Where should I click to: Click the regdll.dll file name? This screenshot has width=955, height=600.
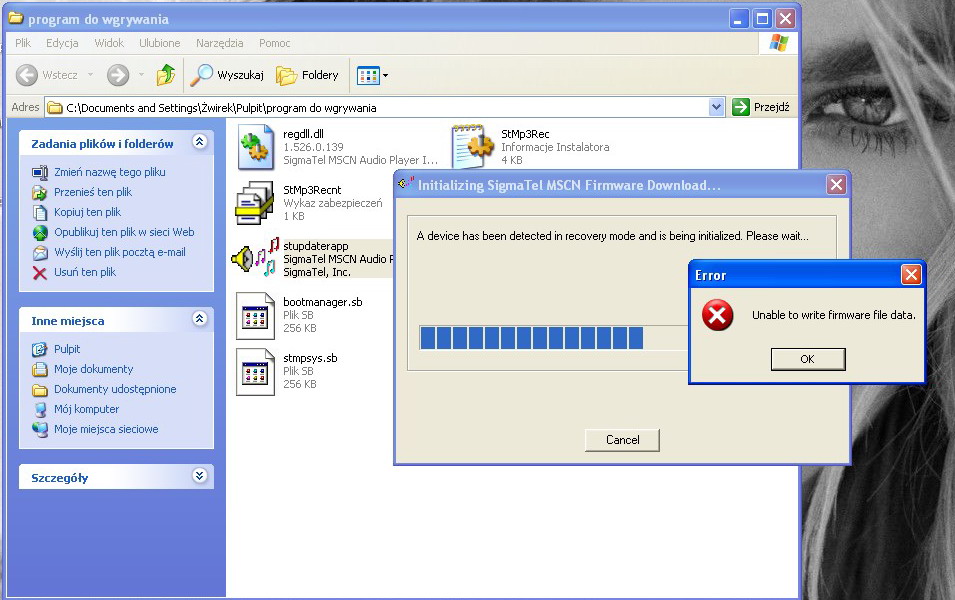[x=303, y=134]
